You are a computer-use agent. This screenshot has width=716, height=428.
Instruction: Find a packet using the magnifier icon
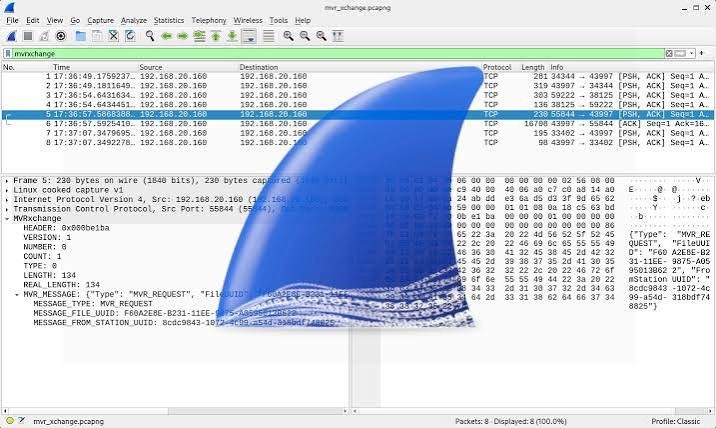[x=150, y=36]
